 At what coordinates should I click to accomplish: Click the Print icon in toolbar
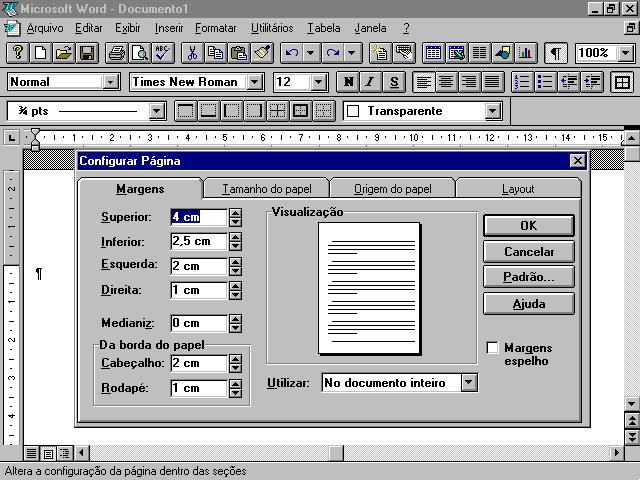click(x=117, y=53)
